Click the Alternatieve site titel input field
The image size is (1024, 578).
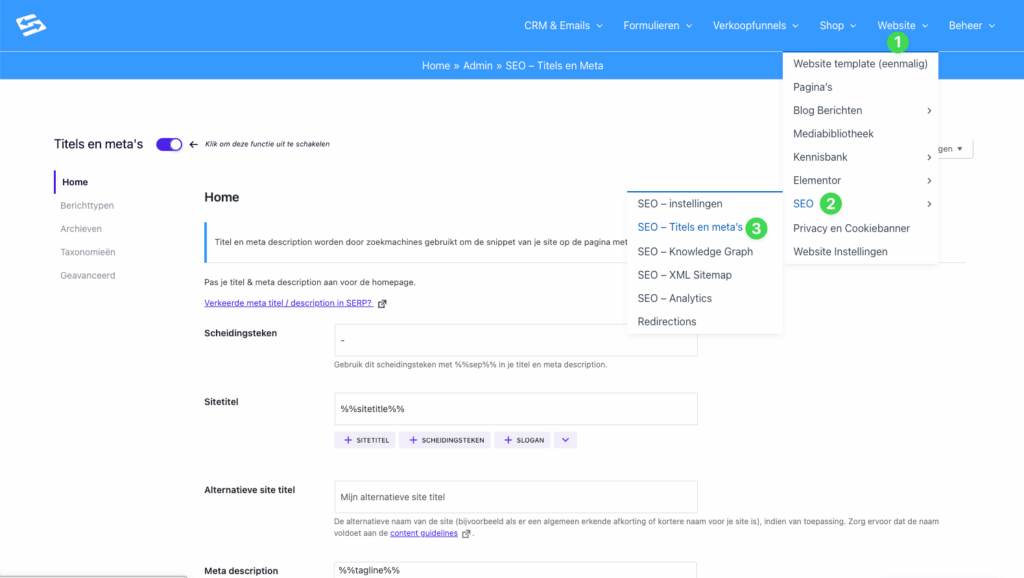(x=515, y=497)
